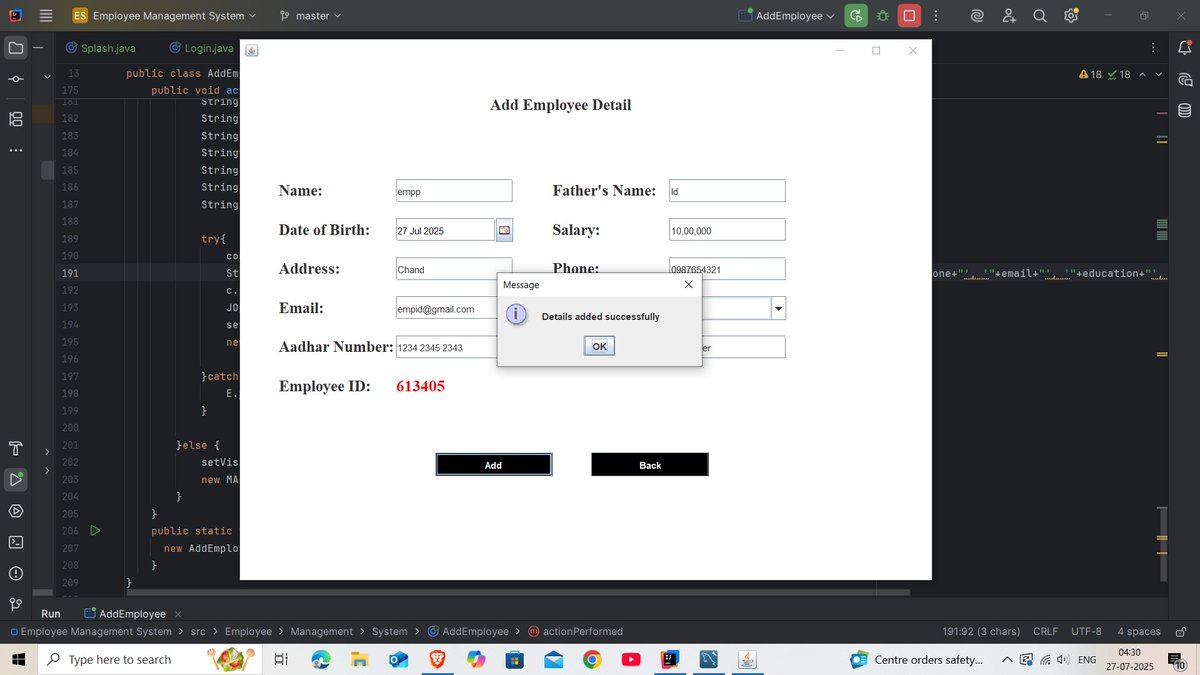Click the read-only lock icon in status bar
The width and height of the screenshot is (1200, 675).
click(x=1181, y=632)
